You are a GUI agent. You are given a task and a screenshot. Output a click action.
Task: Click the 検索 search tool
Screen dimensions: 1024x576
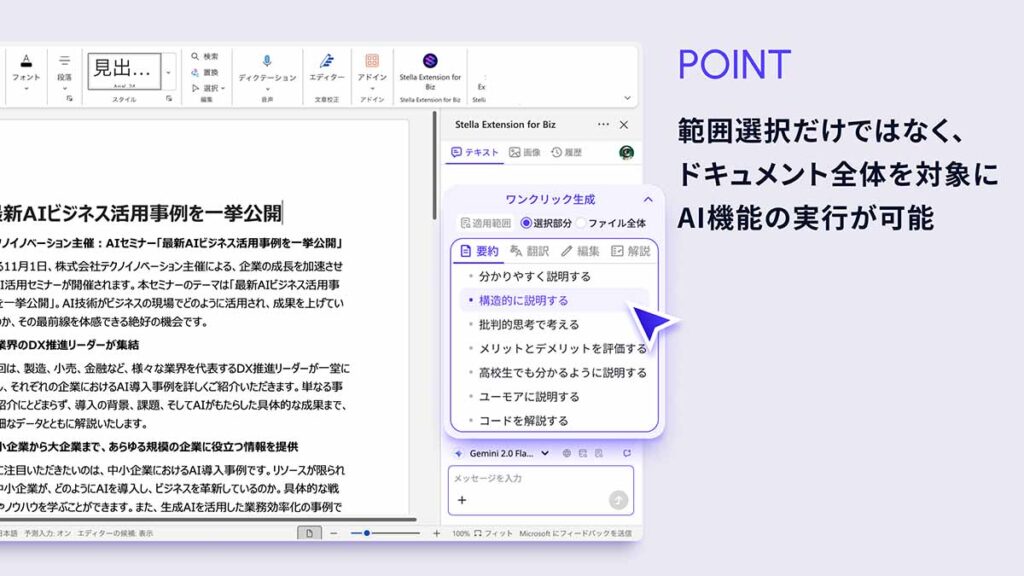[205, 57]
